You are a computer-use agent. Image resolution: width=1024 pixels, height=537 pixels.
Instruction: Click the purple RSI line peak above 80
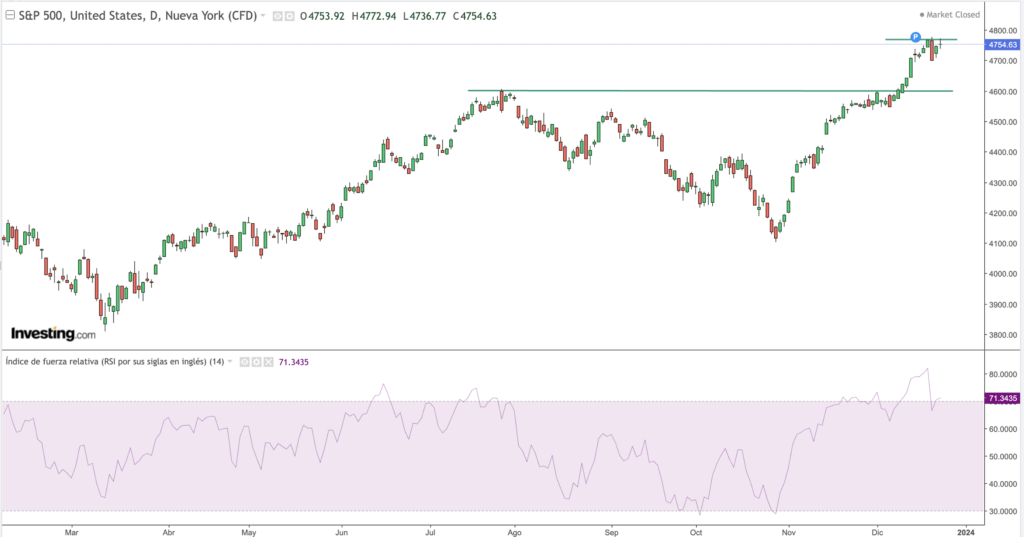928,369
